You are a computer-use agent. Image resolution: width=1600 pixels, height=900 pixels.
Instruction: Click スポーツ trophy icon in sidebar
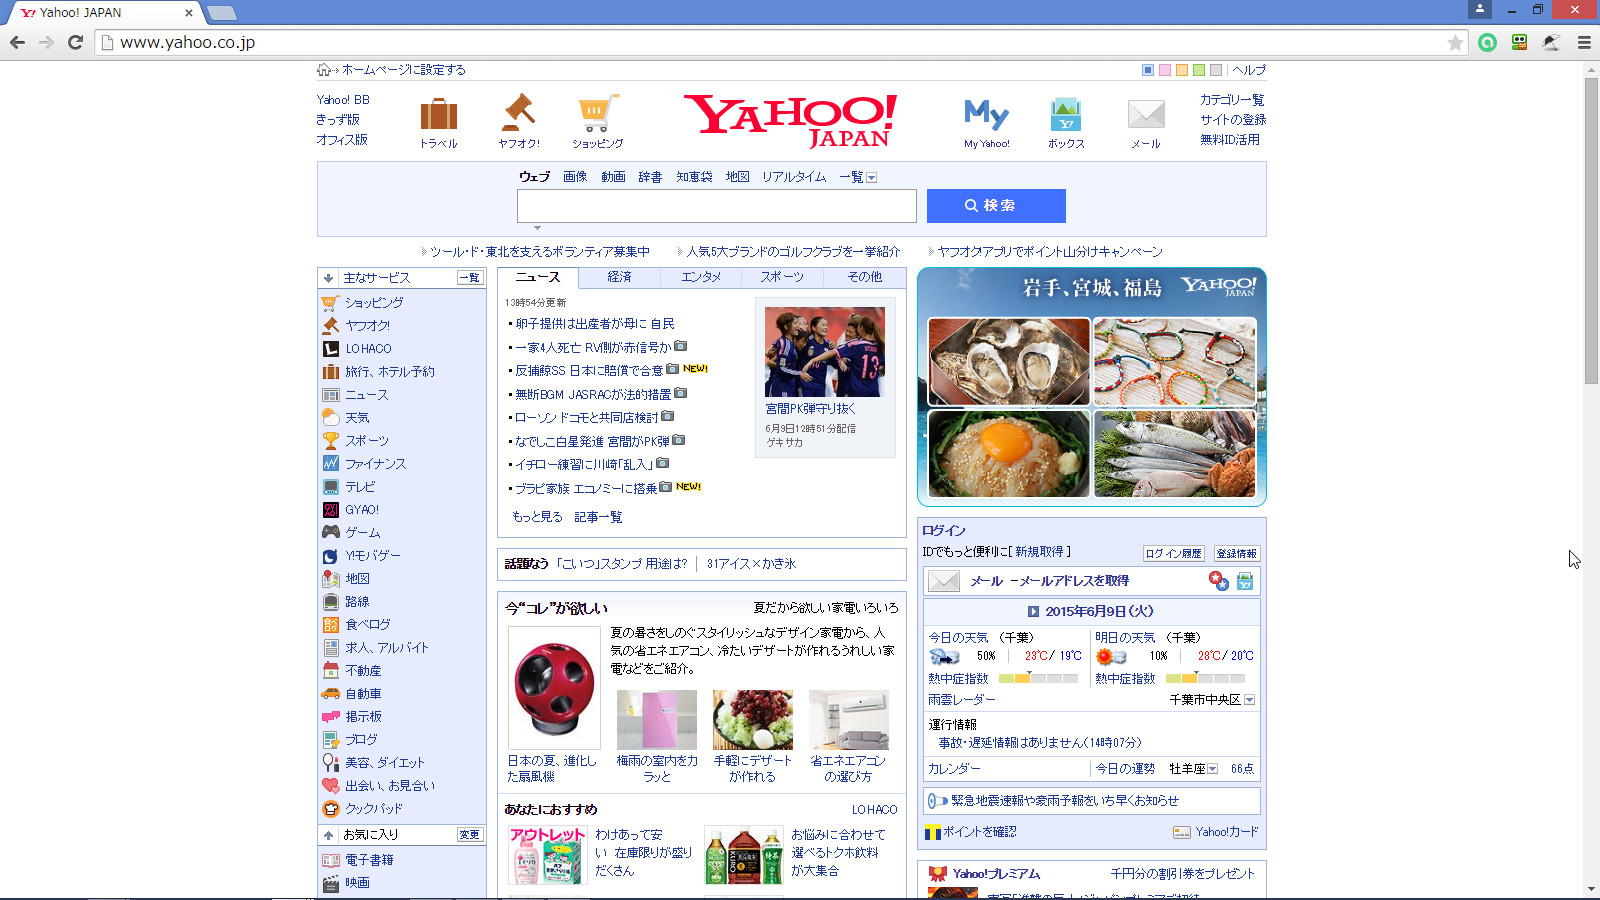[x=331, y=441]
